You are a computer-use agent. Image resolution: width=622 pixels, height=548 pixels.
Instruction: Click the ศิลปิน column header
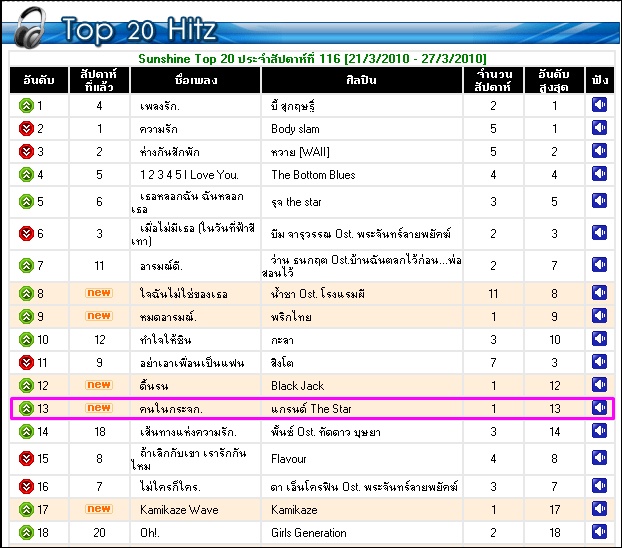(361, 80)
